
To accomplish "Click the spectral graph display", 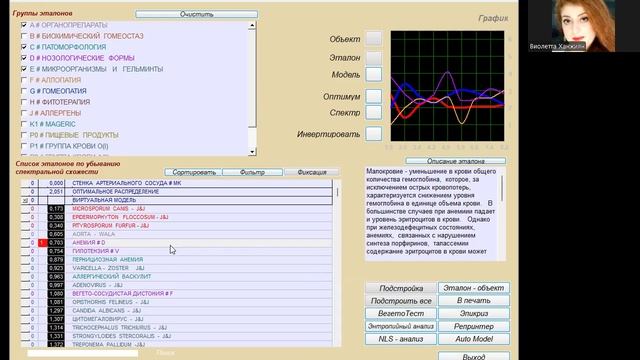I will tap(447, 86).
